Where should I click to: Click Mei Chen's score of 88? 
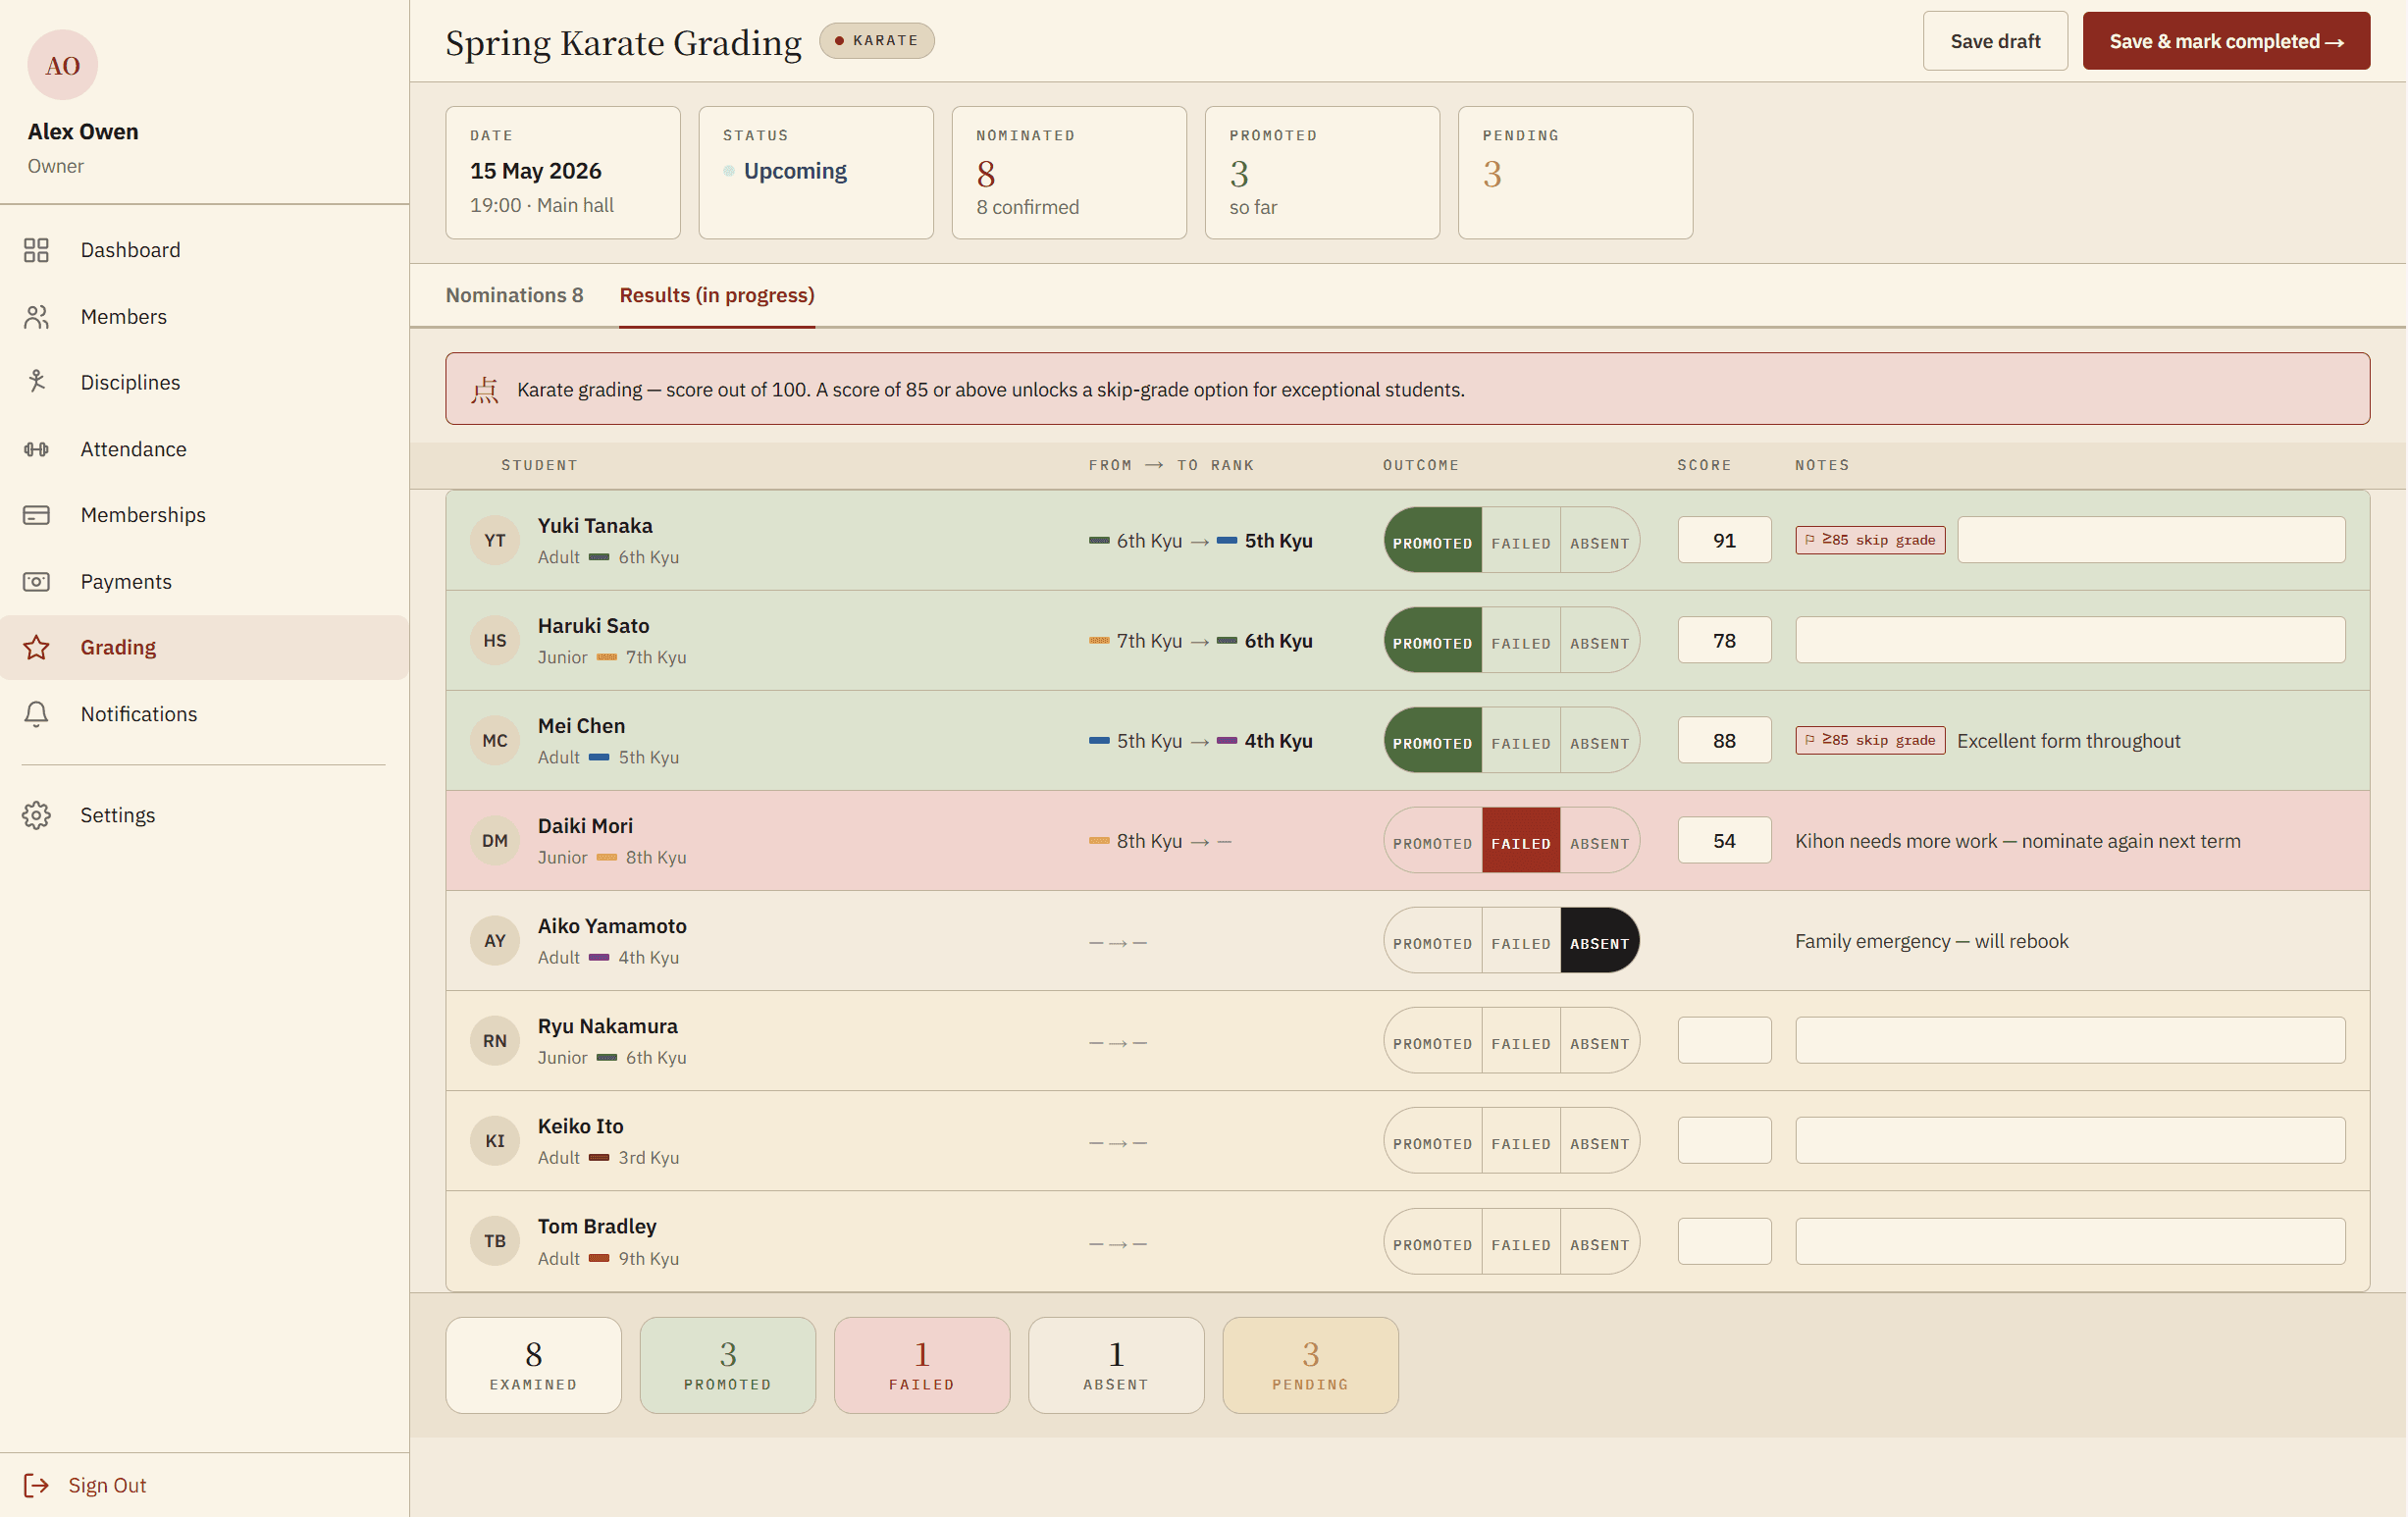click(x=1724, y=740)
